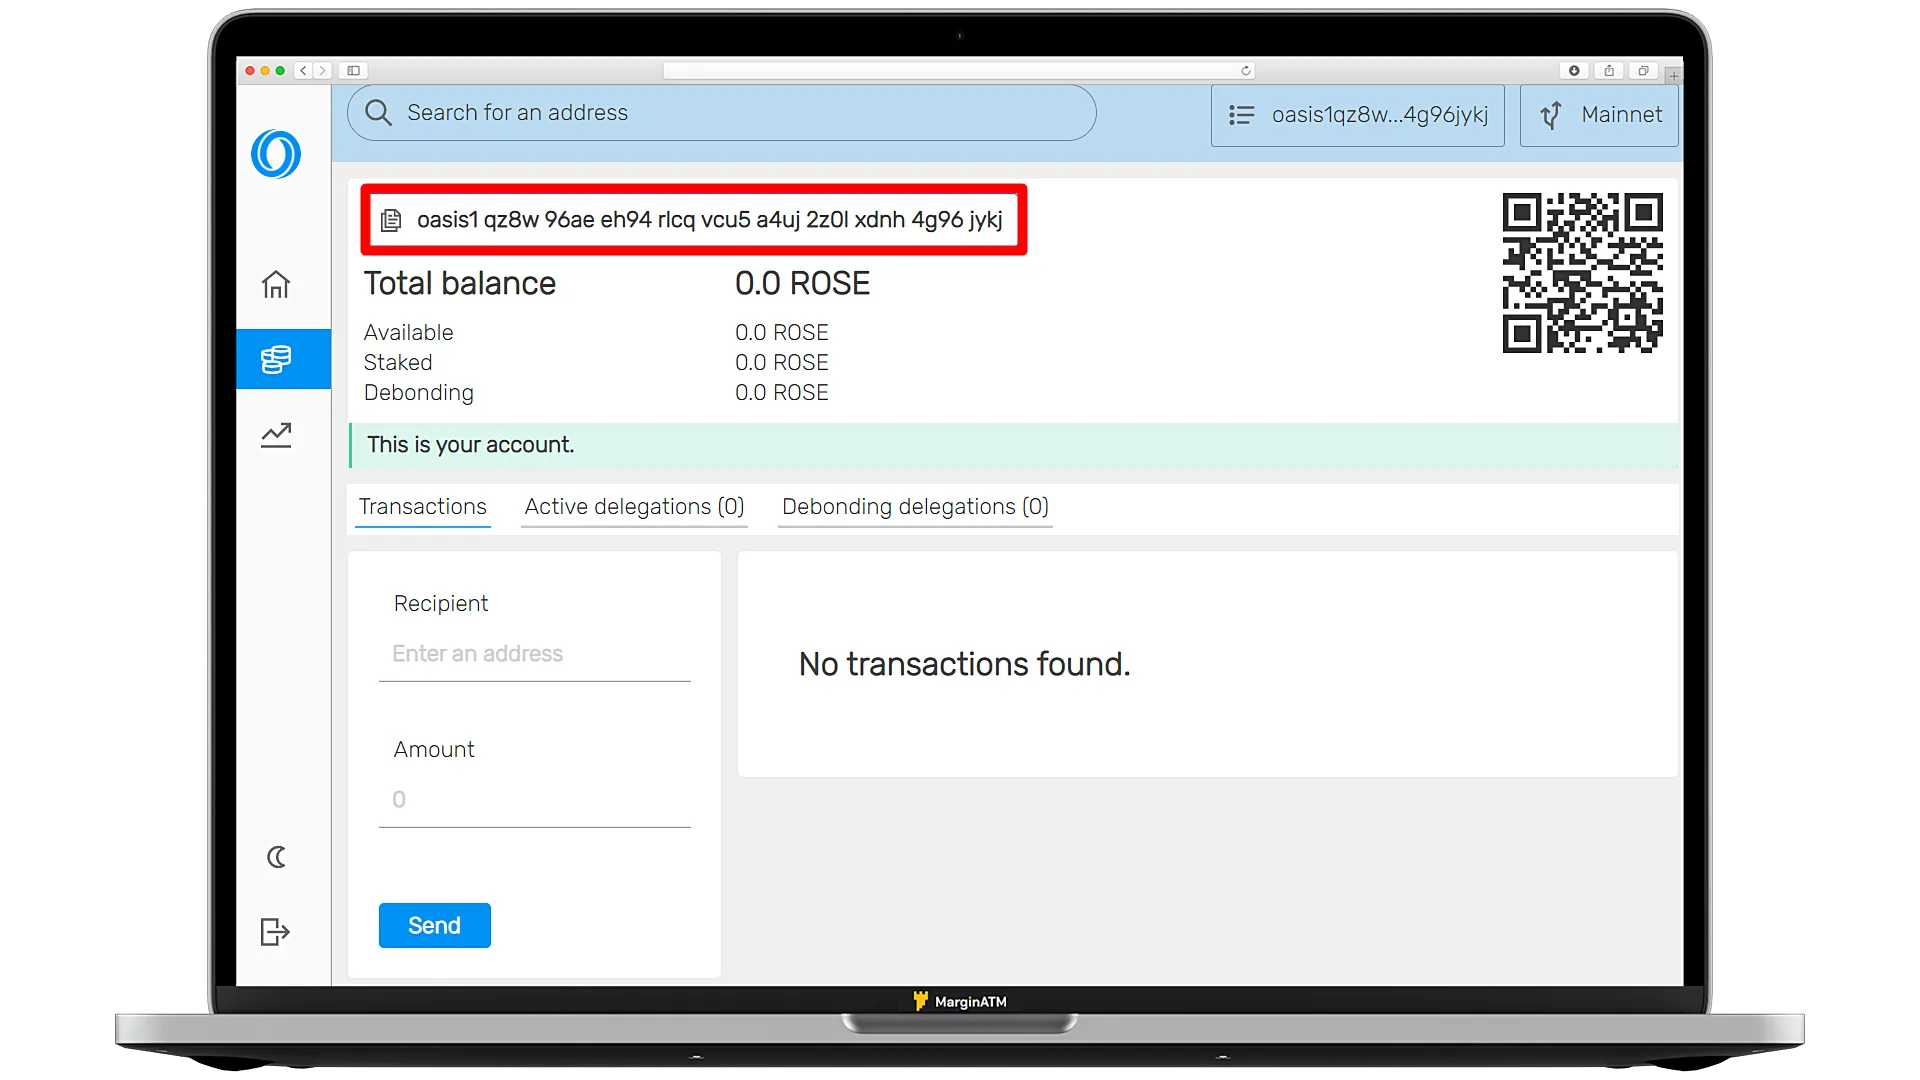Screen dimensions: 1920x1080
Task: Click the network branch icon beside Mainnet
Action: pos(1551,115)
